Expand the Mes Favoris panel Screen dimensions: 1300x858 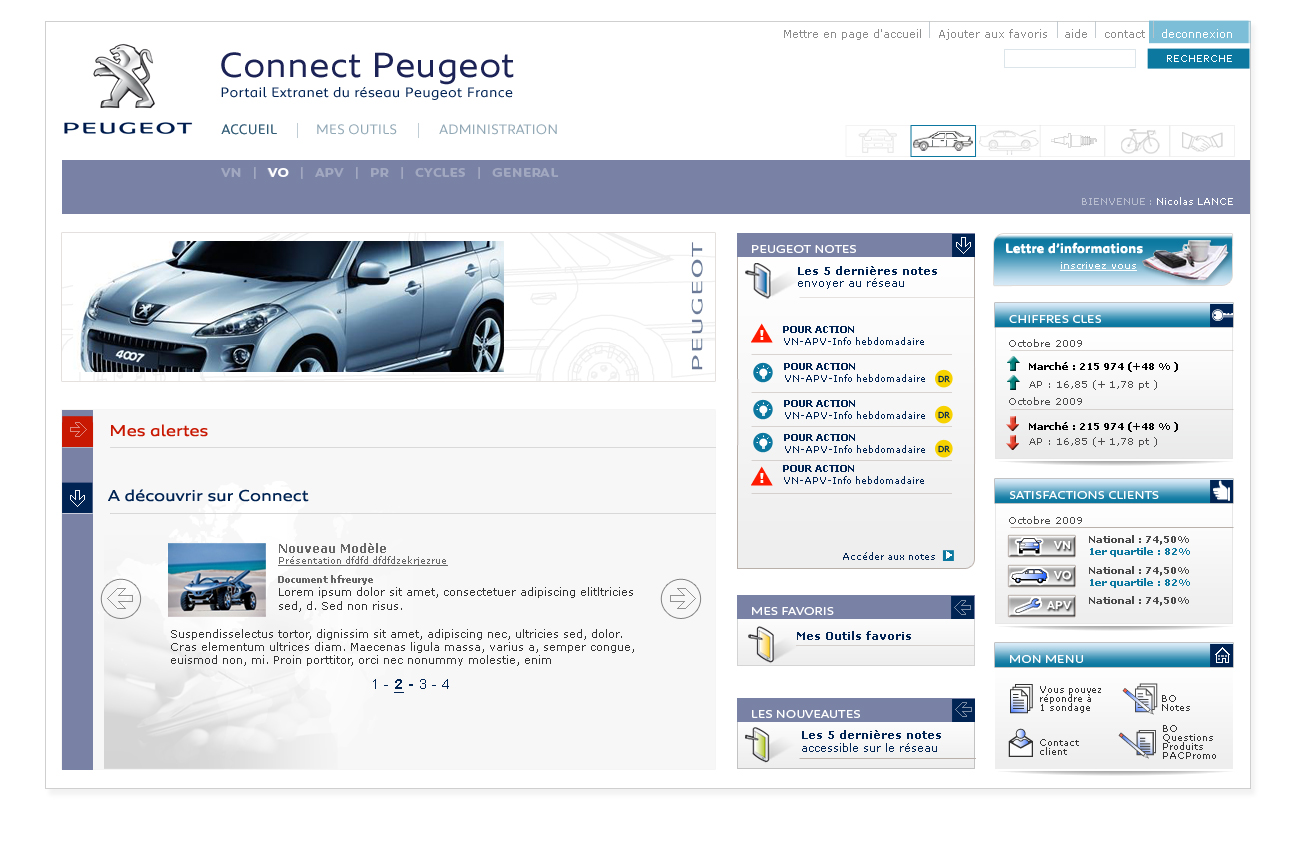963,607
